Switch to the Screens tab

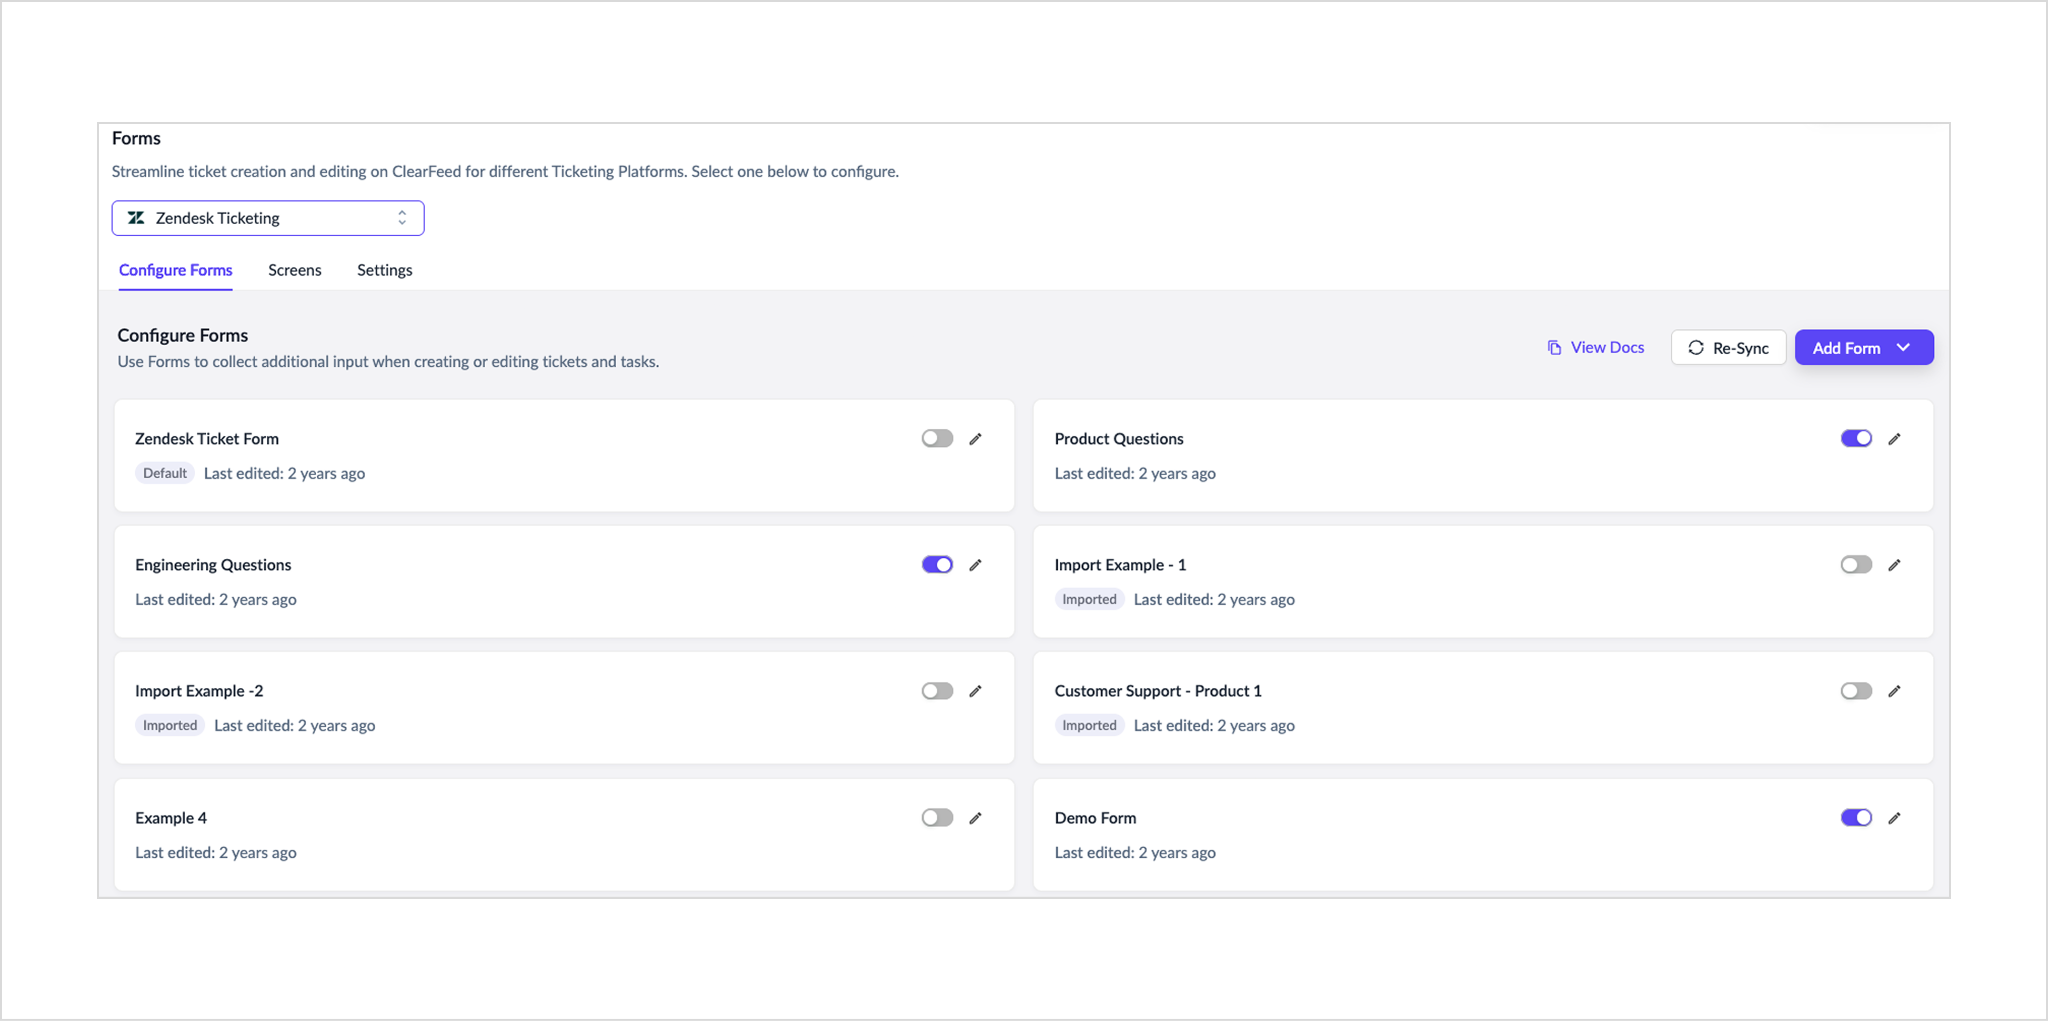295,270
